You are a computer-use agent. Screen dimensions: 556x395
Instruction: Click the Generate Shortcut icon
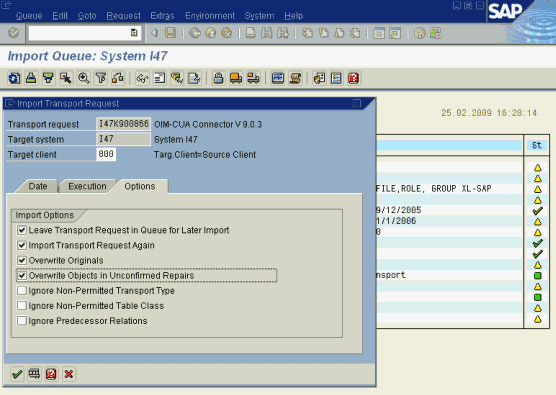pos(395,33)
